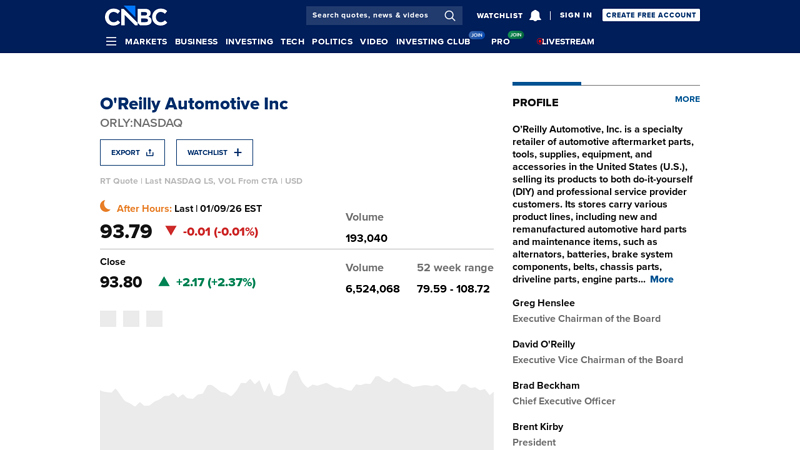This screenshot has width=800, height=450.
Task: Click the -0.01 (-0.01%) change value
Action: (x=220, y=232)
